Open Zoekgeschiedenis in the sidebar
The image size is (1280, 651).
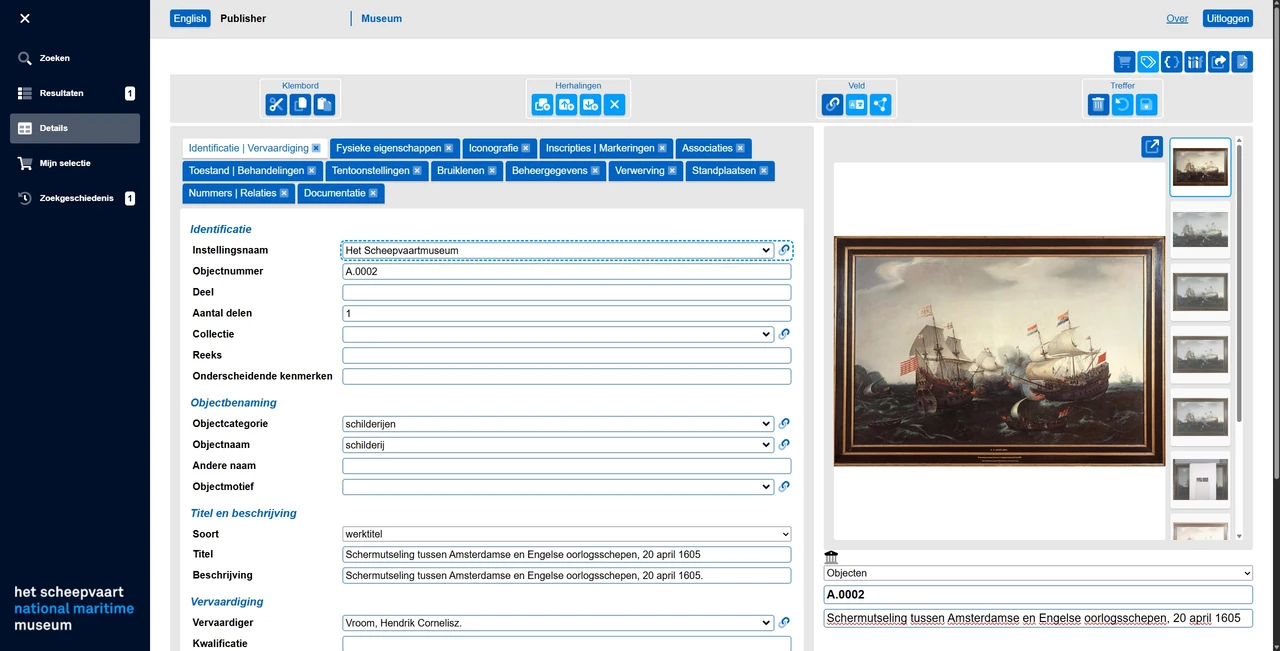coord(76,198)
